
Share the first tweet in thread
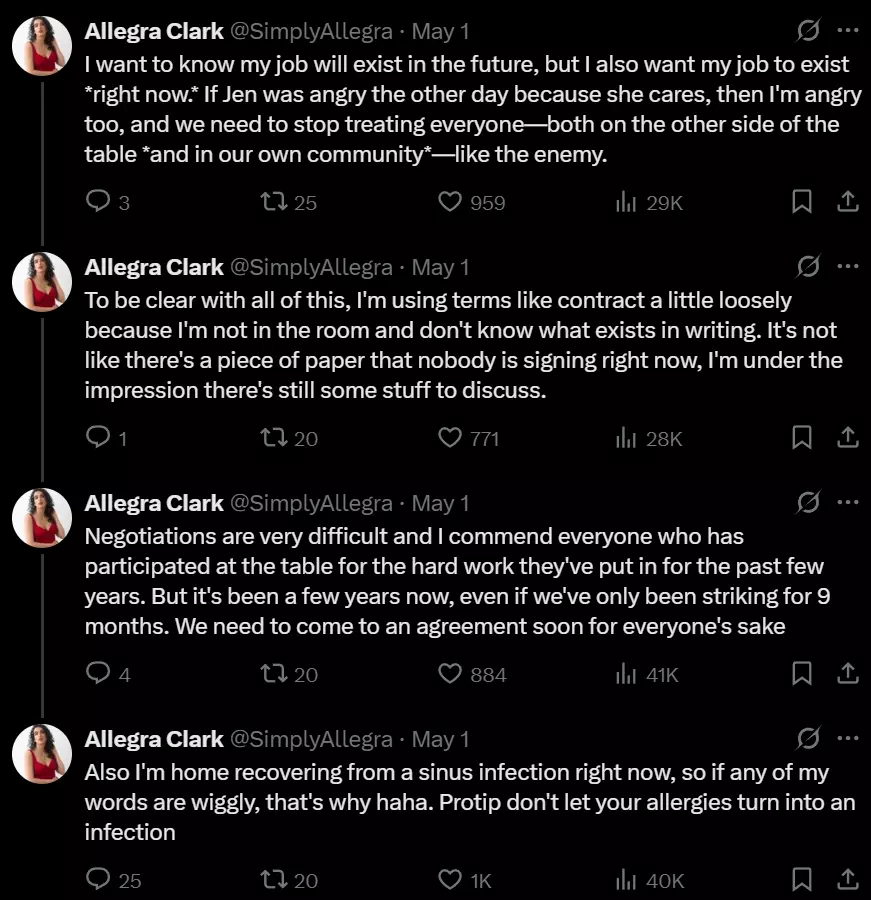coord(847,201)
